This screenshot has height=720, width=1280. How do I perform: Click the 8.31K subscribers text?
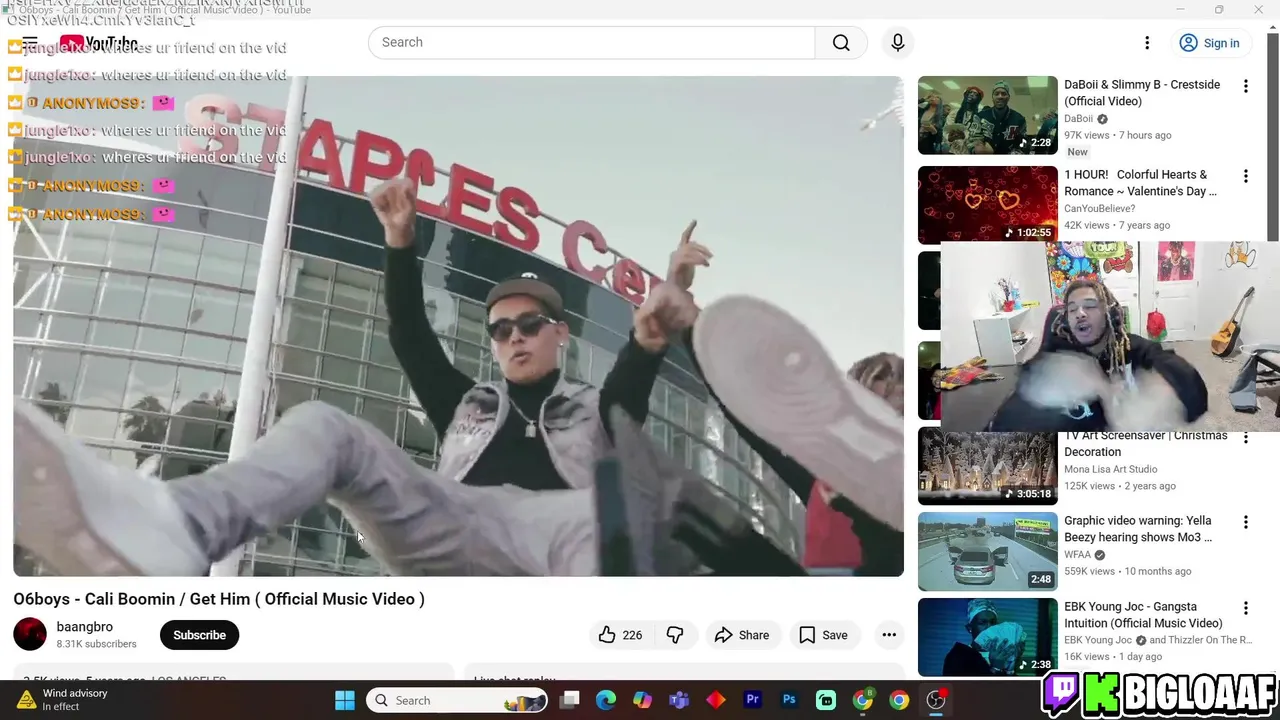click(96, 644)
